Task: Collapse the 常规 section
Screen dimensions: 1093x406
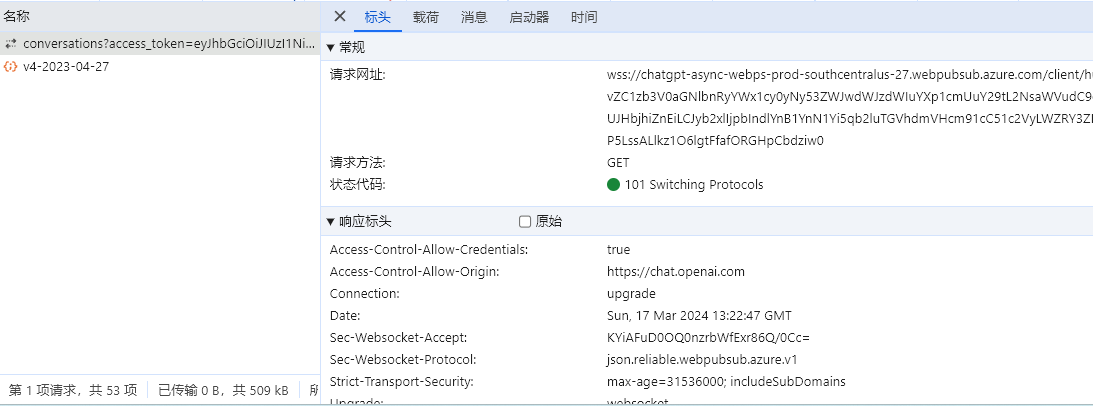Action: point(331,47)
